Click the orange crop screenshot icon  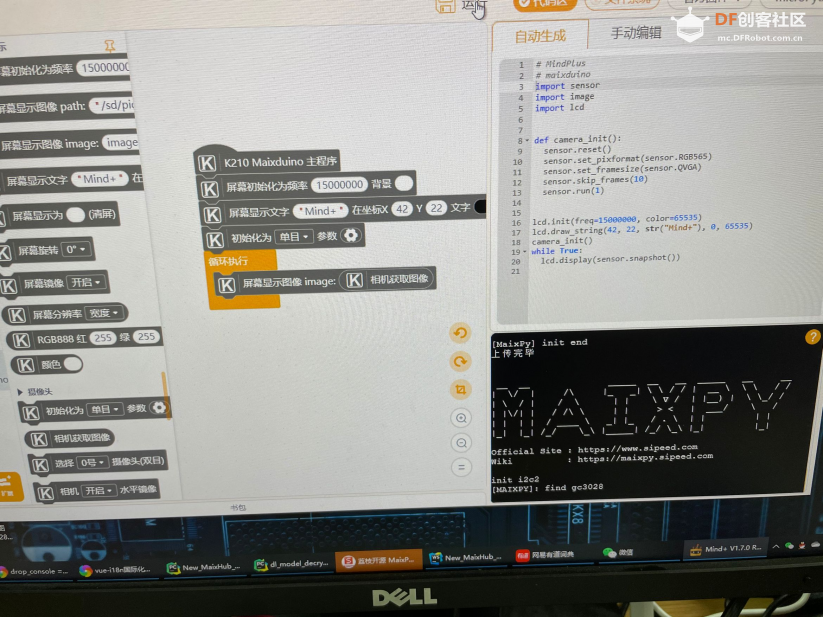click(460, 390)
